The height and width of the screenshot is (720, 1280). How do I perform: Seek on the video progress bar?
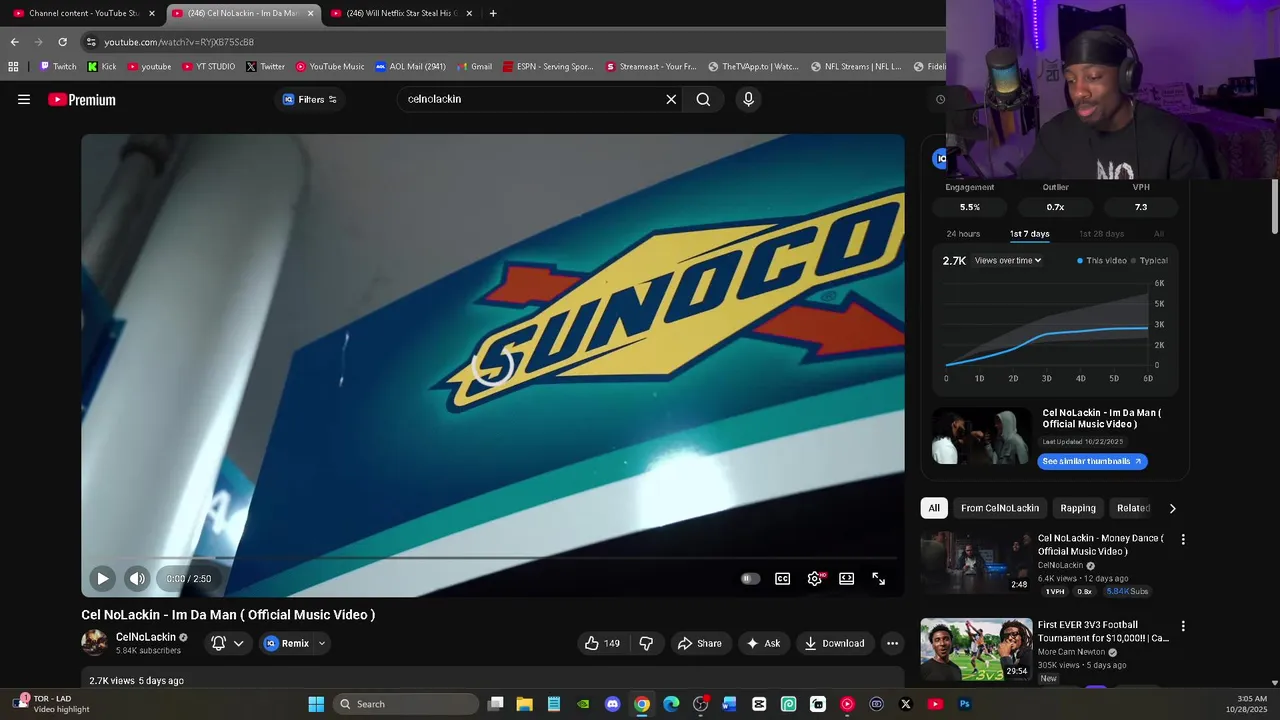tap(493, 558)
